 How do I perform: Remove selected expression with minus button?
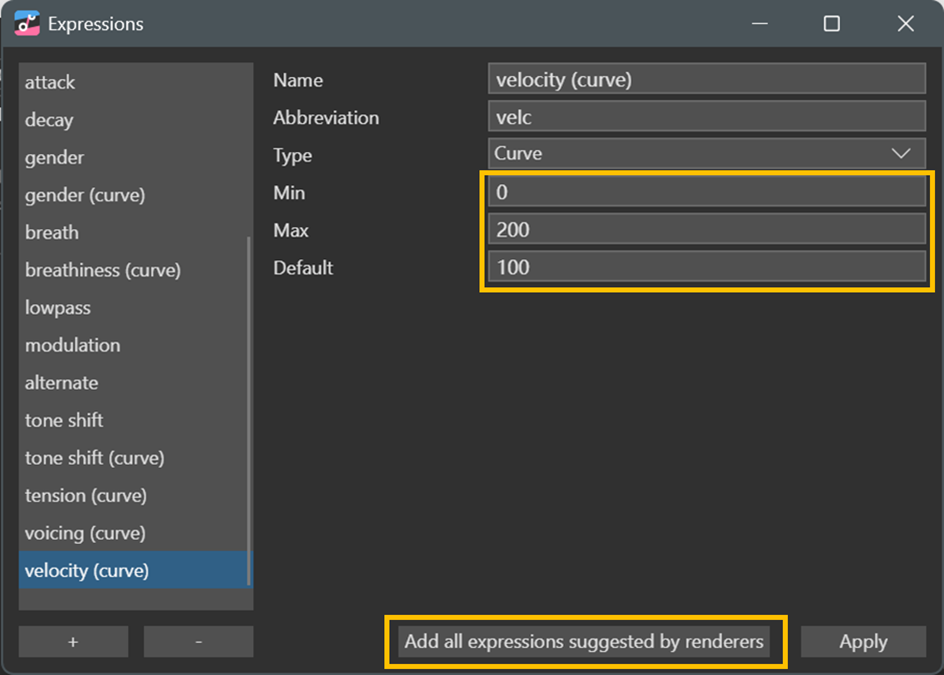tap(198, 641)
